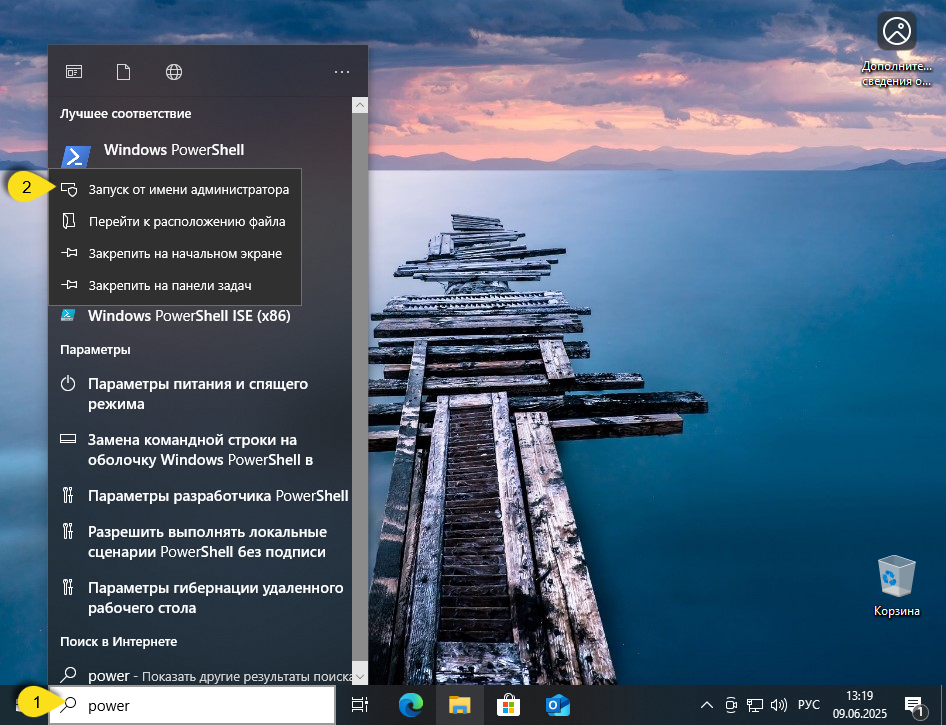Select the Web filter globe icon
Screen dimensions: 946x725
173,71
